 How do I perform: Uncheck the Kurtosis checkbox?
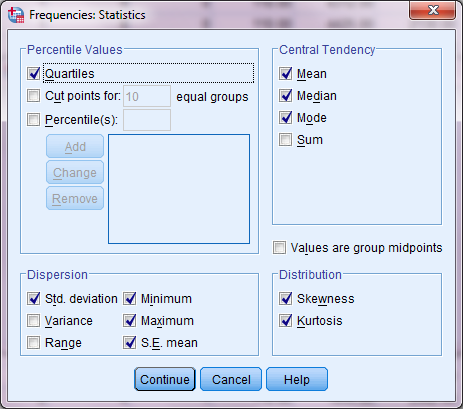[x=286, y=321]
